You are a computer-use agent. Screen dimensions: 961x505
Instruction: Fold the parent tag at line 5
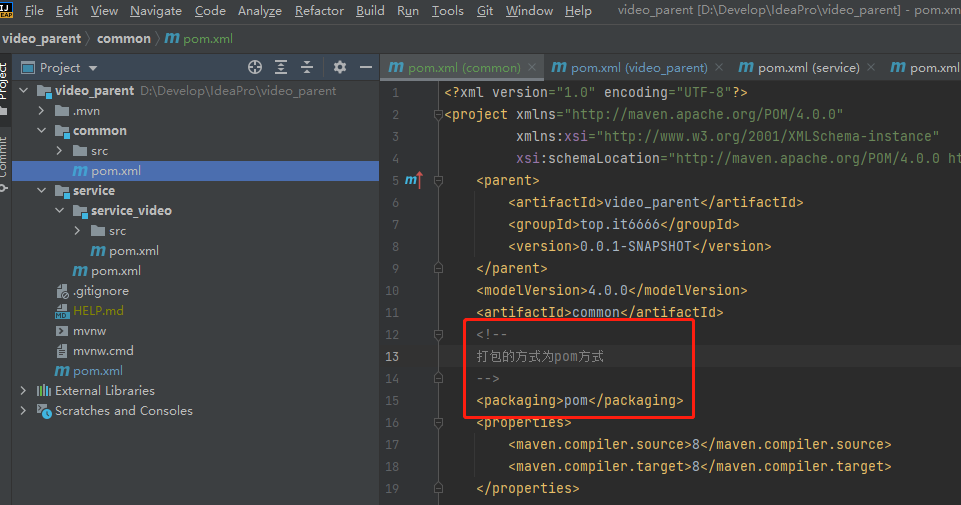[x=438, y=181]
